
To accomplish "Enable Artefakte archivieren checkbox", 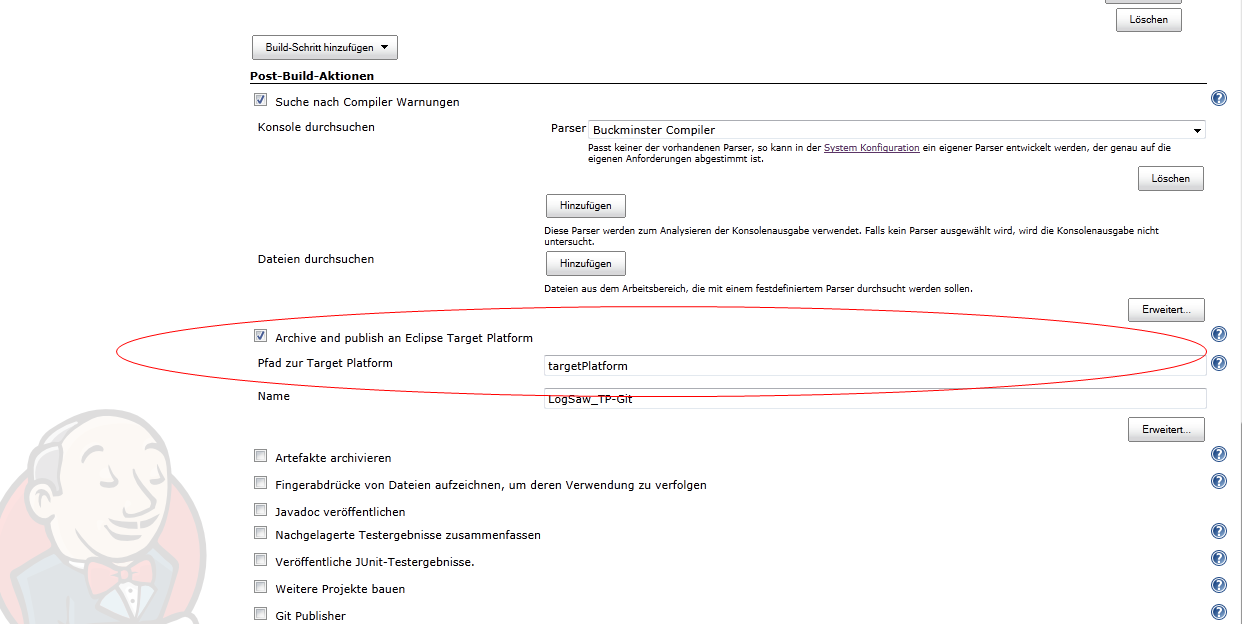I will (261, 456).
